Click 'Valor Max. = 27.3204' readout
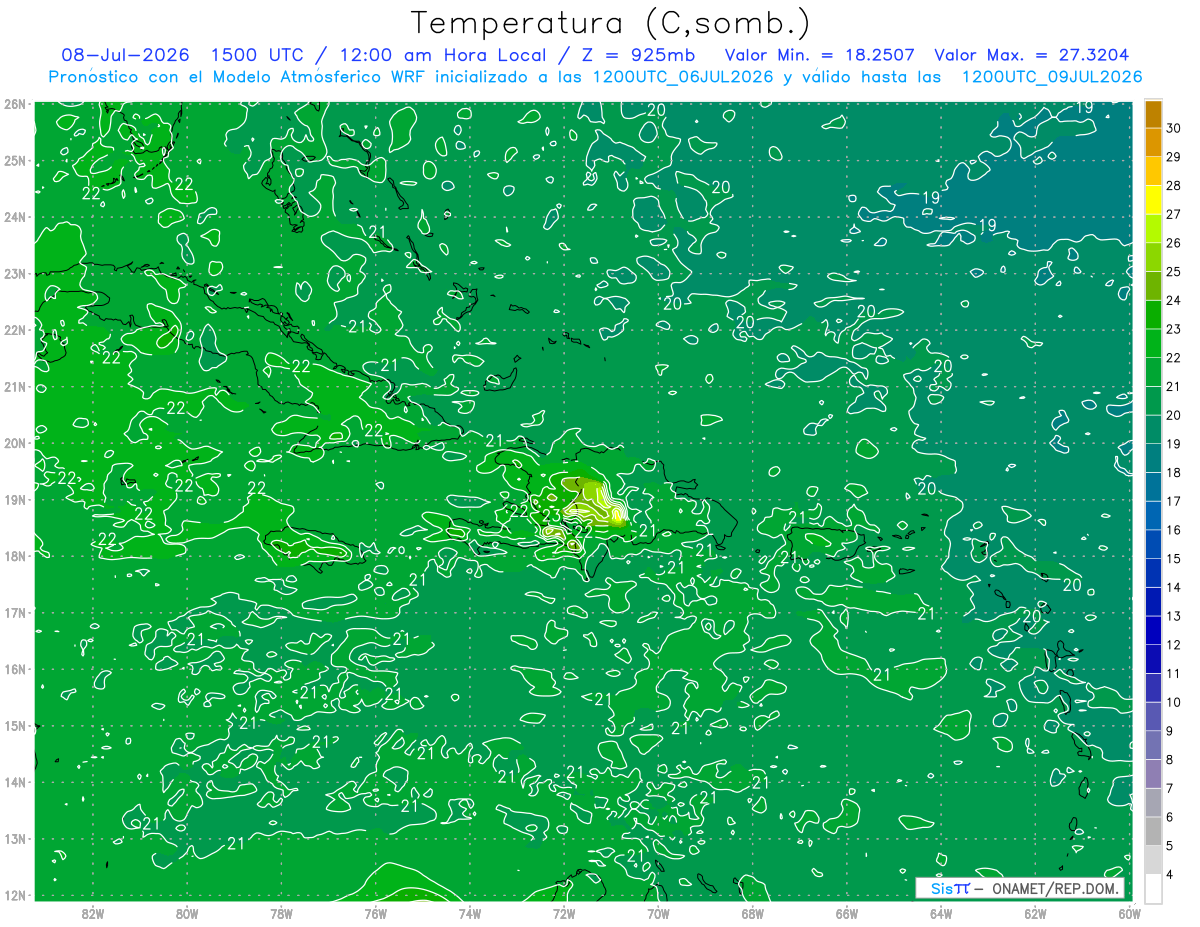Screen dimensions: 1200x927 coord(1032,54)
